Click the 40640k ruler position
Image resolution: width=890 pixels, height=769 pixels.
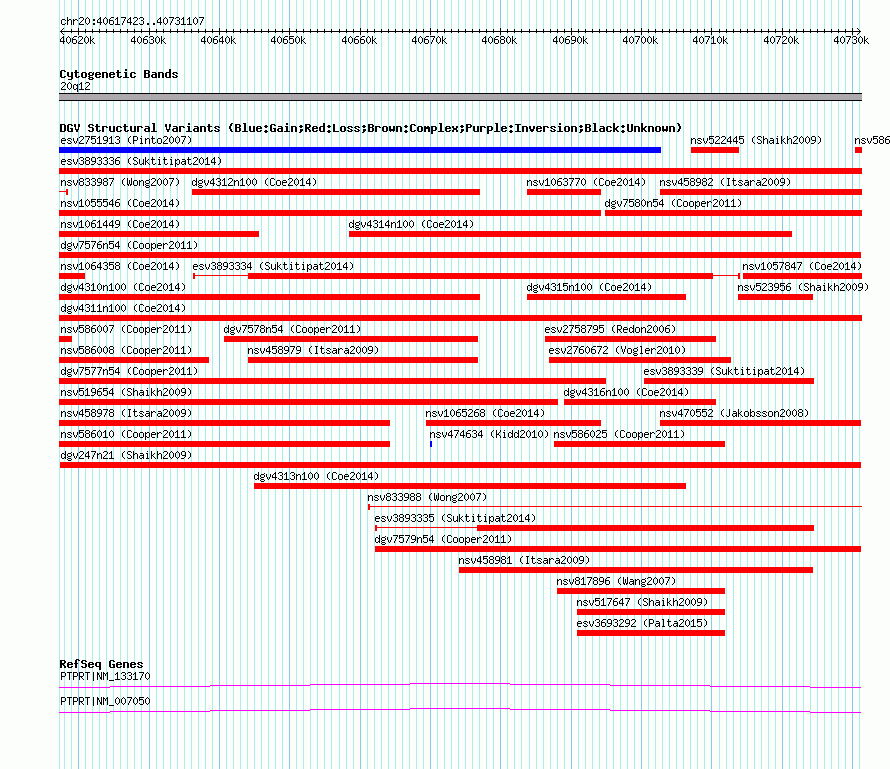click(218, 40)
